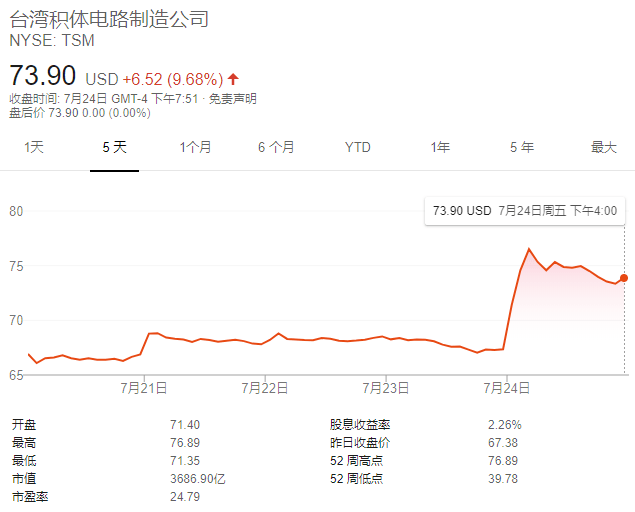Click the NYSE: TSM ticker text
The height and width of the screenshot is (512, 635).
[52, 41]
